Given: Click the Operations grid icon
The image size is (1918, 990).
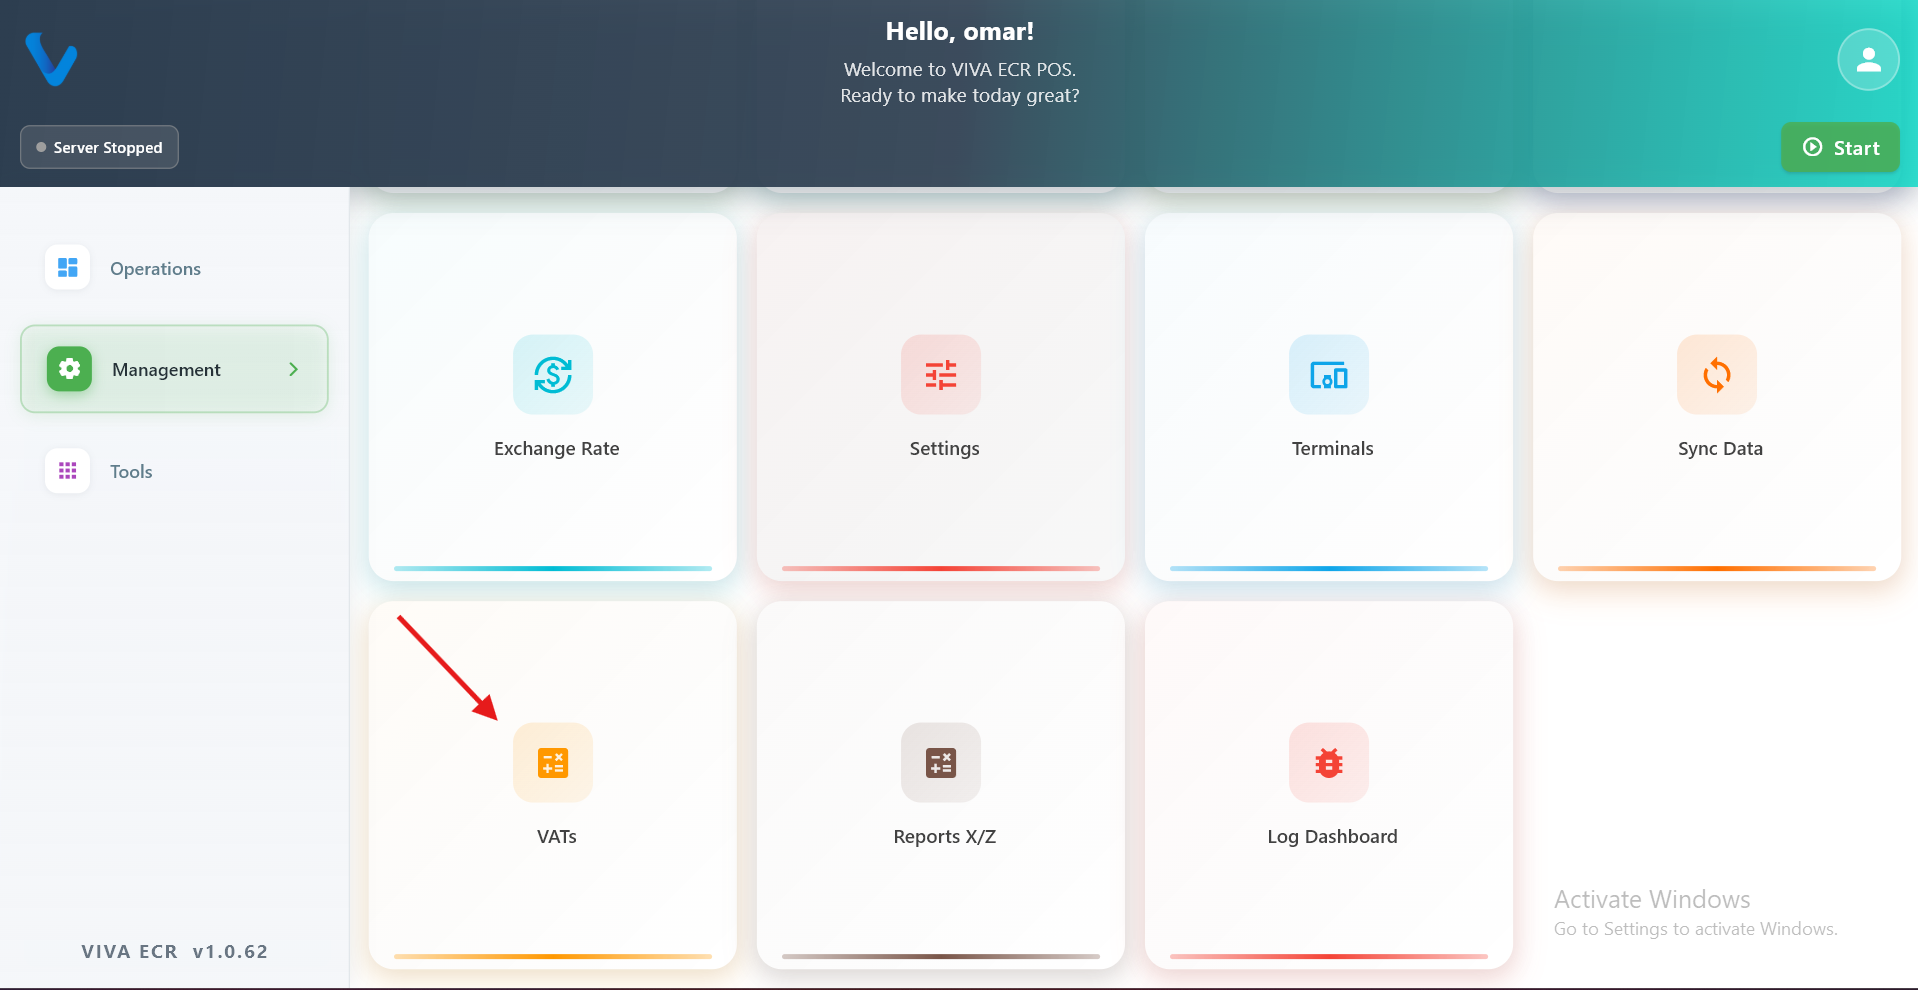Looking at the screenshot, I should point(68,268).
